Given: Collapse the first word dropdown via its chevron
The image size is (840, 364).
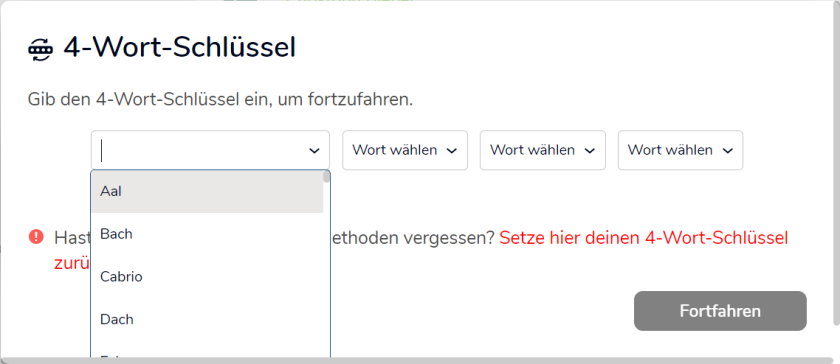Looking at the screenshot, I should (314, 151).
